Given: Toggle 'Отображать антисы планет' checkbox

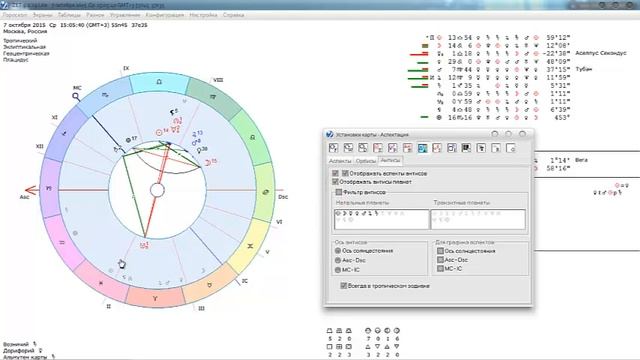Looking at the screenshot, I should point(336,182).
